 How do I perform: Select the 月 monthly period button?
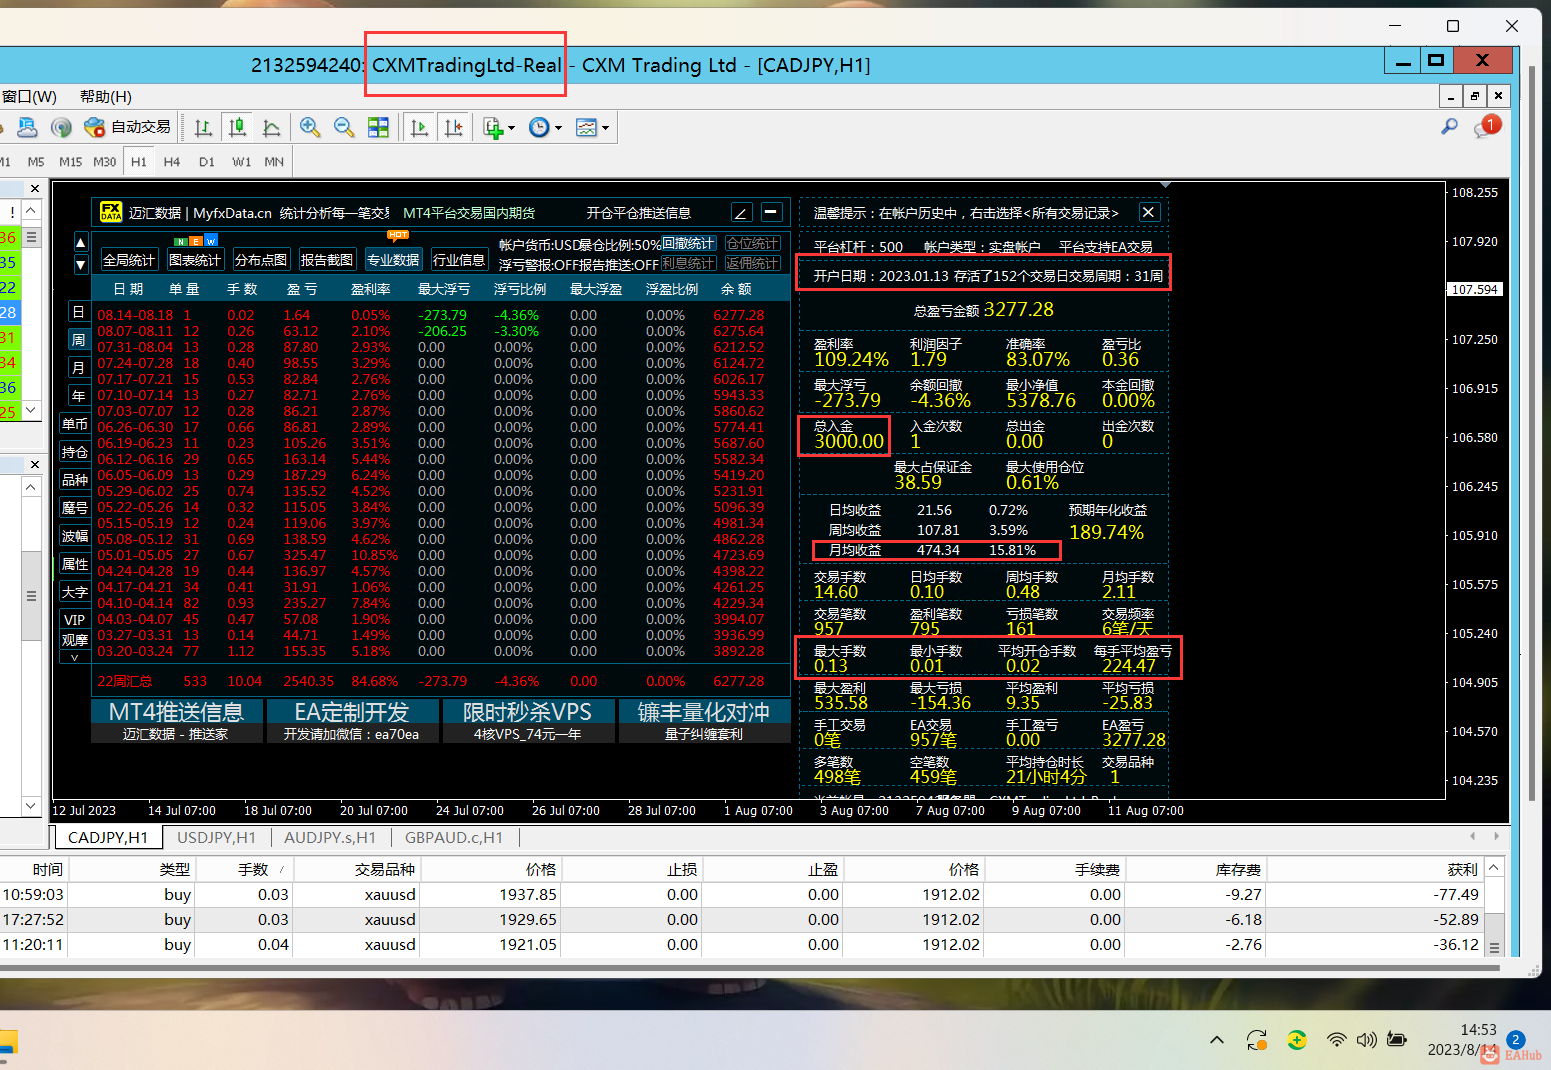point(79,368)
